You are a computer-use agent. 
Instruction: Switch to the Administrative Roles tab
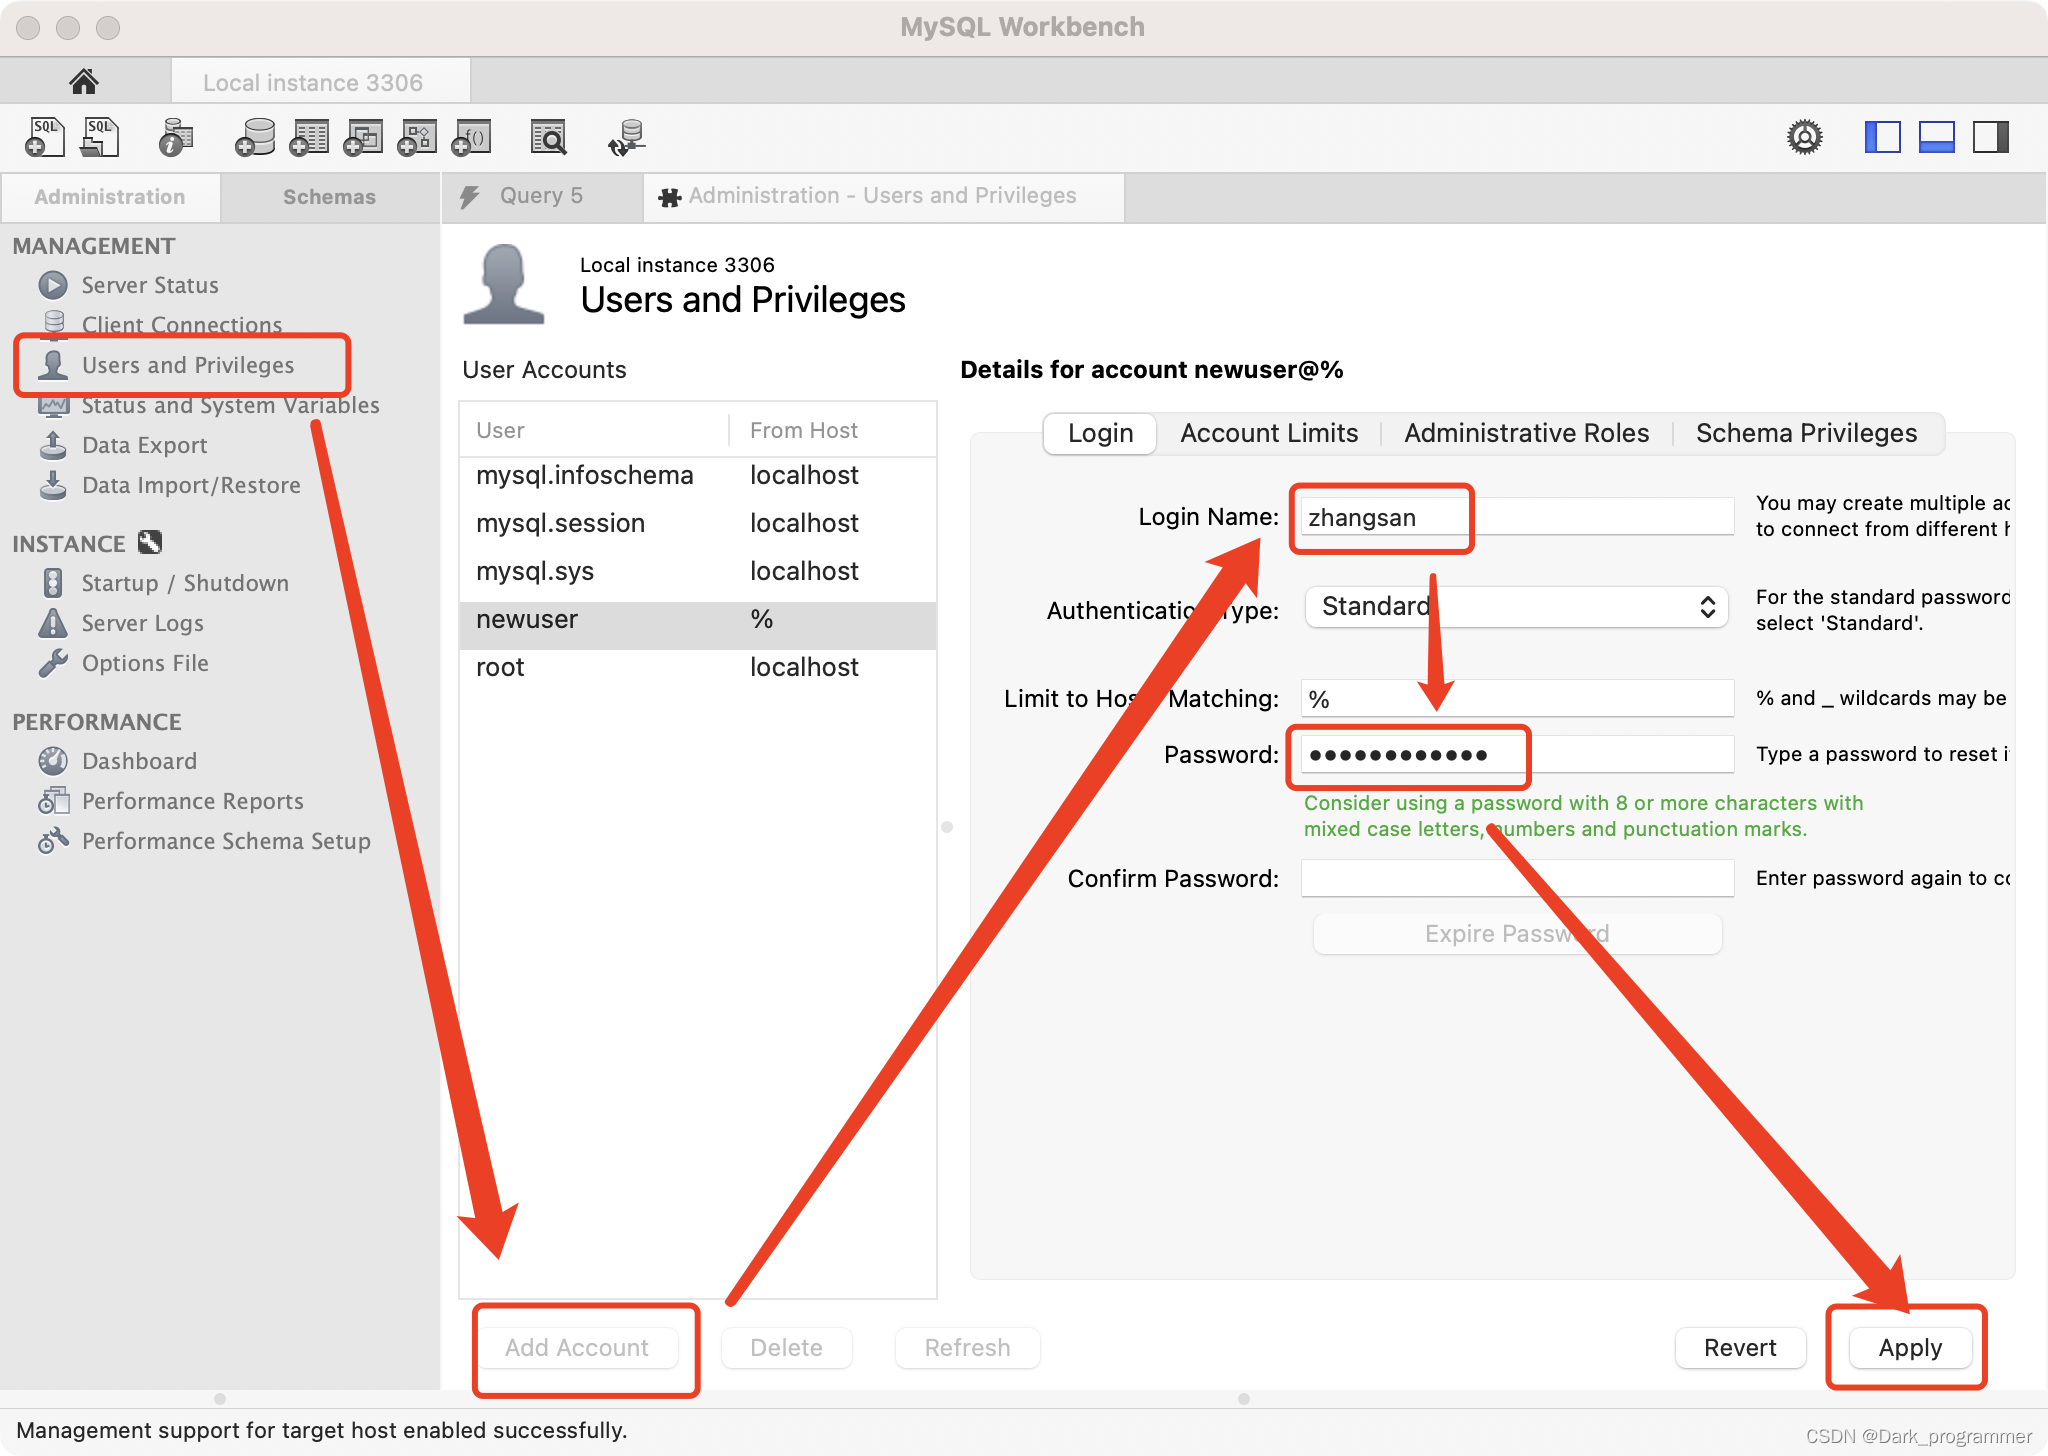coord(1527,432)
